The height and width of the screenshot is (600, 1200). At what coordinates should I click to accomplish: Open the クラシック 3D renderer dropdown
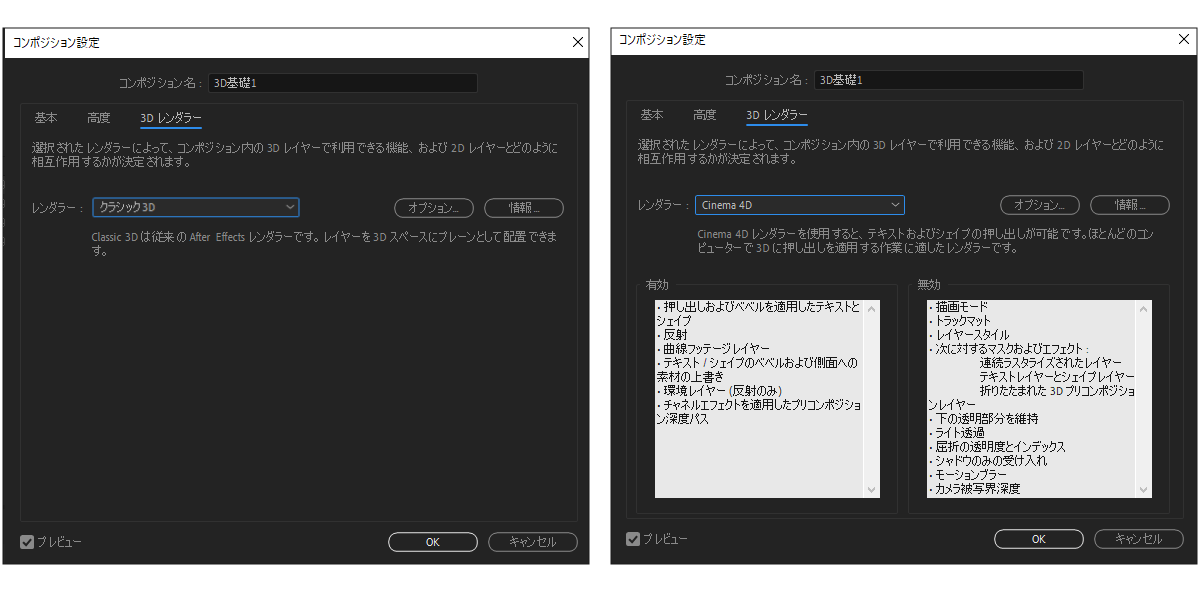(x=196, y=208)
